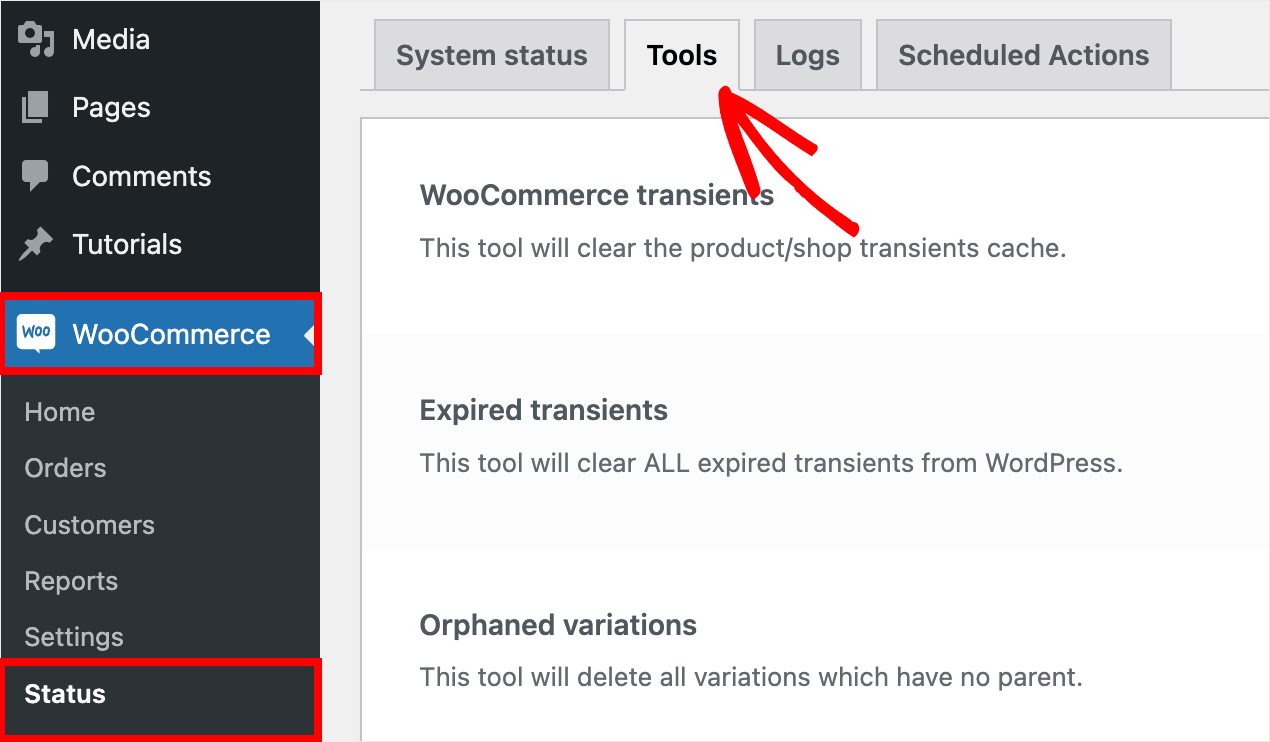Open the Customers section
Image resolution: width=1270 pixels, height=742 pixels.
tap(89, 525)
